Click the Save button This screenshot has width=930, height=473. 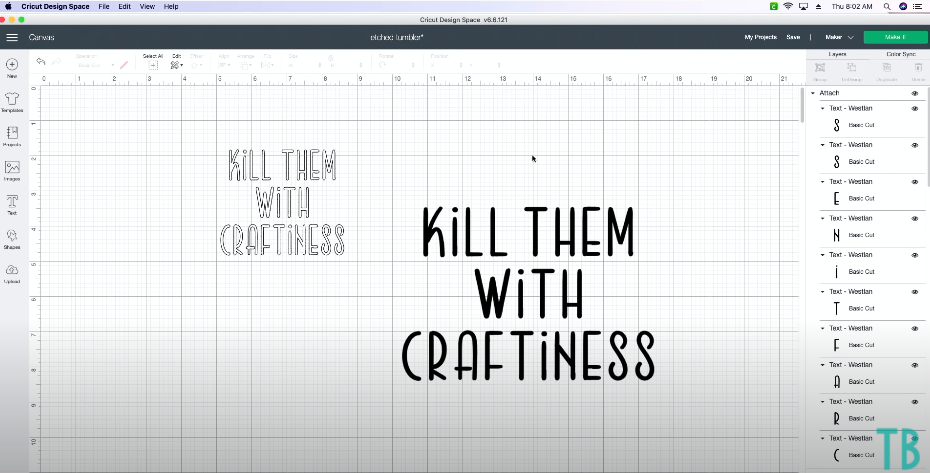(793, 37)
